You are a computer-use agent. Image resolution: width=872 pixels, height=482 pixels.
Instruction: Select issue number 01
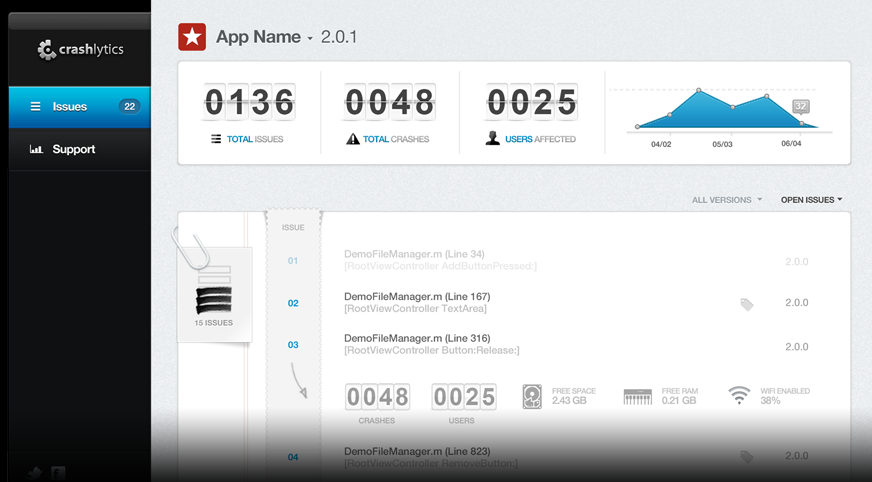[x=293, y=261]
